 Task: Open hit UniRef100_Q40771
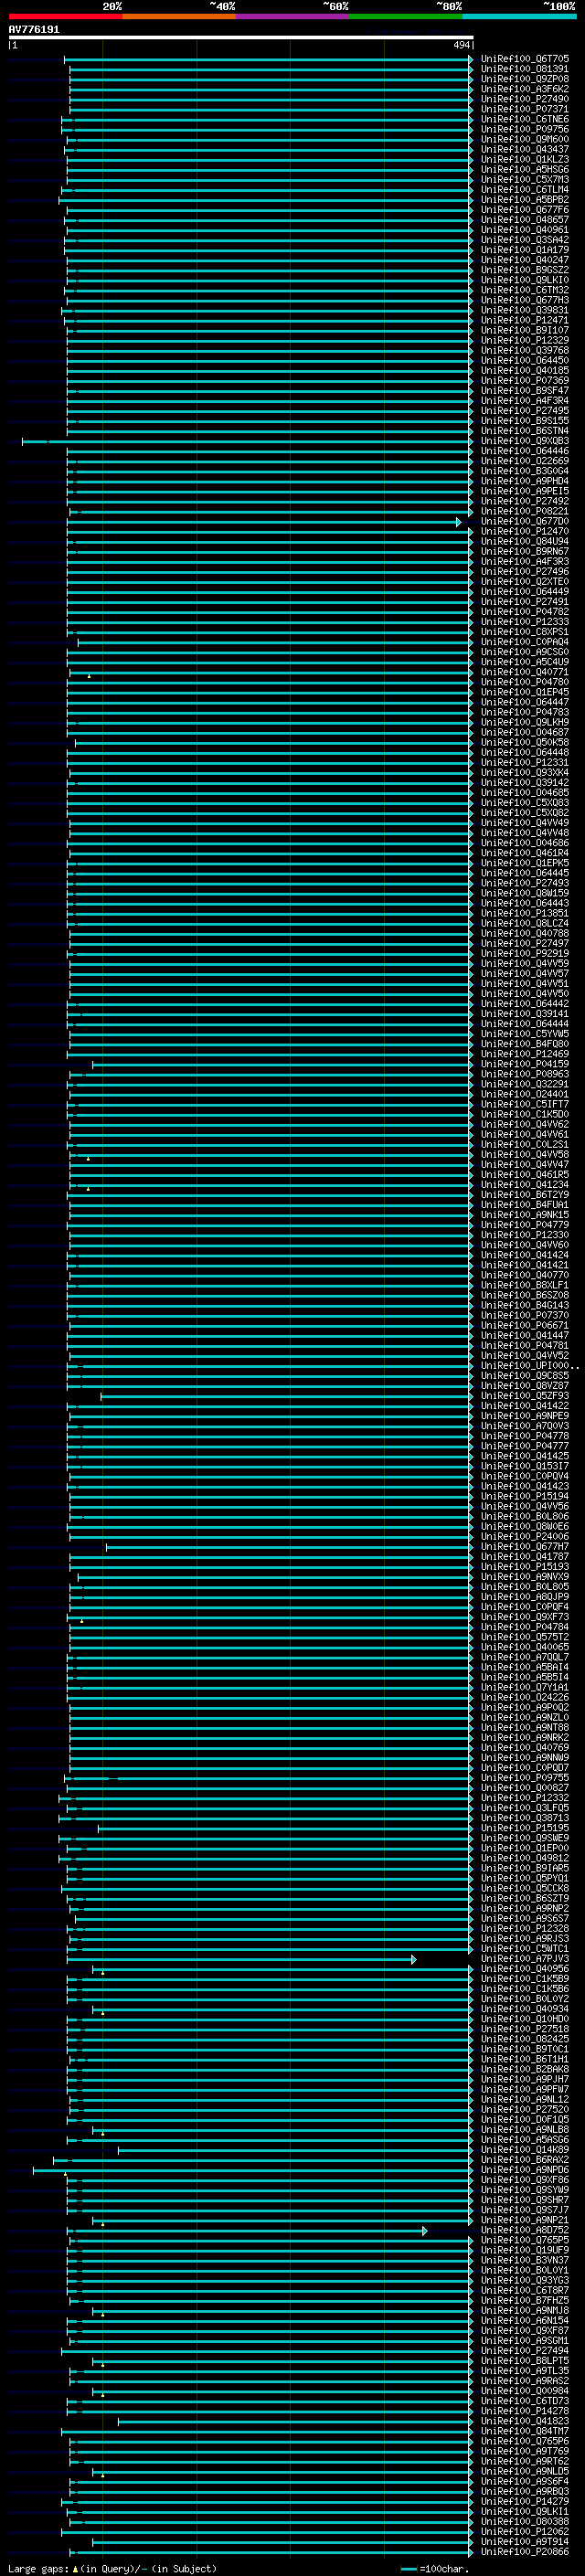525,672
